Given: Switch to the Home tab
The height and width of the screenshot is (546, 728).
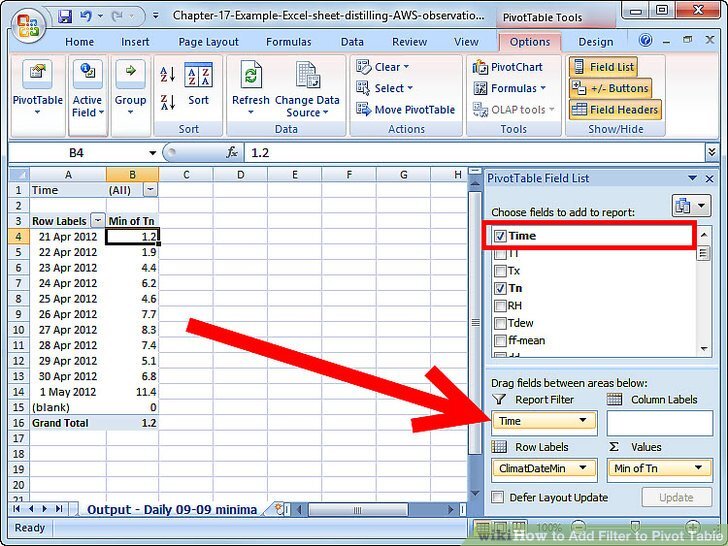Looking at the screenshot, I should [79, 42].
